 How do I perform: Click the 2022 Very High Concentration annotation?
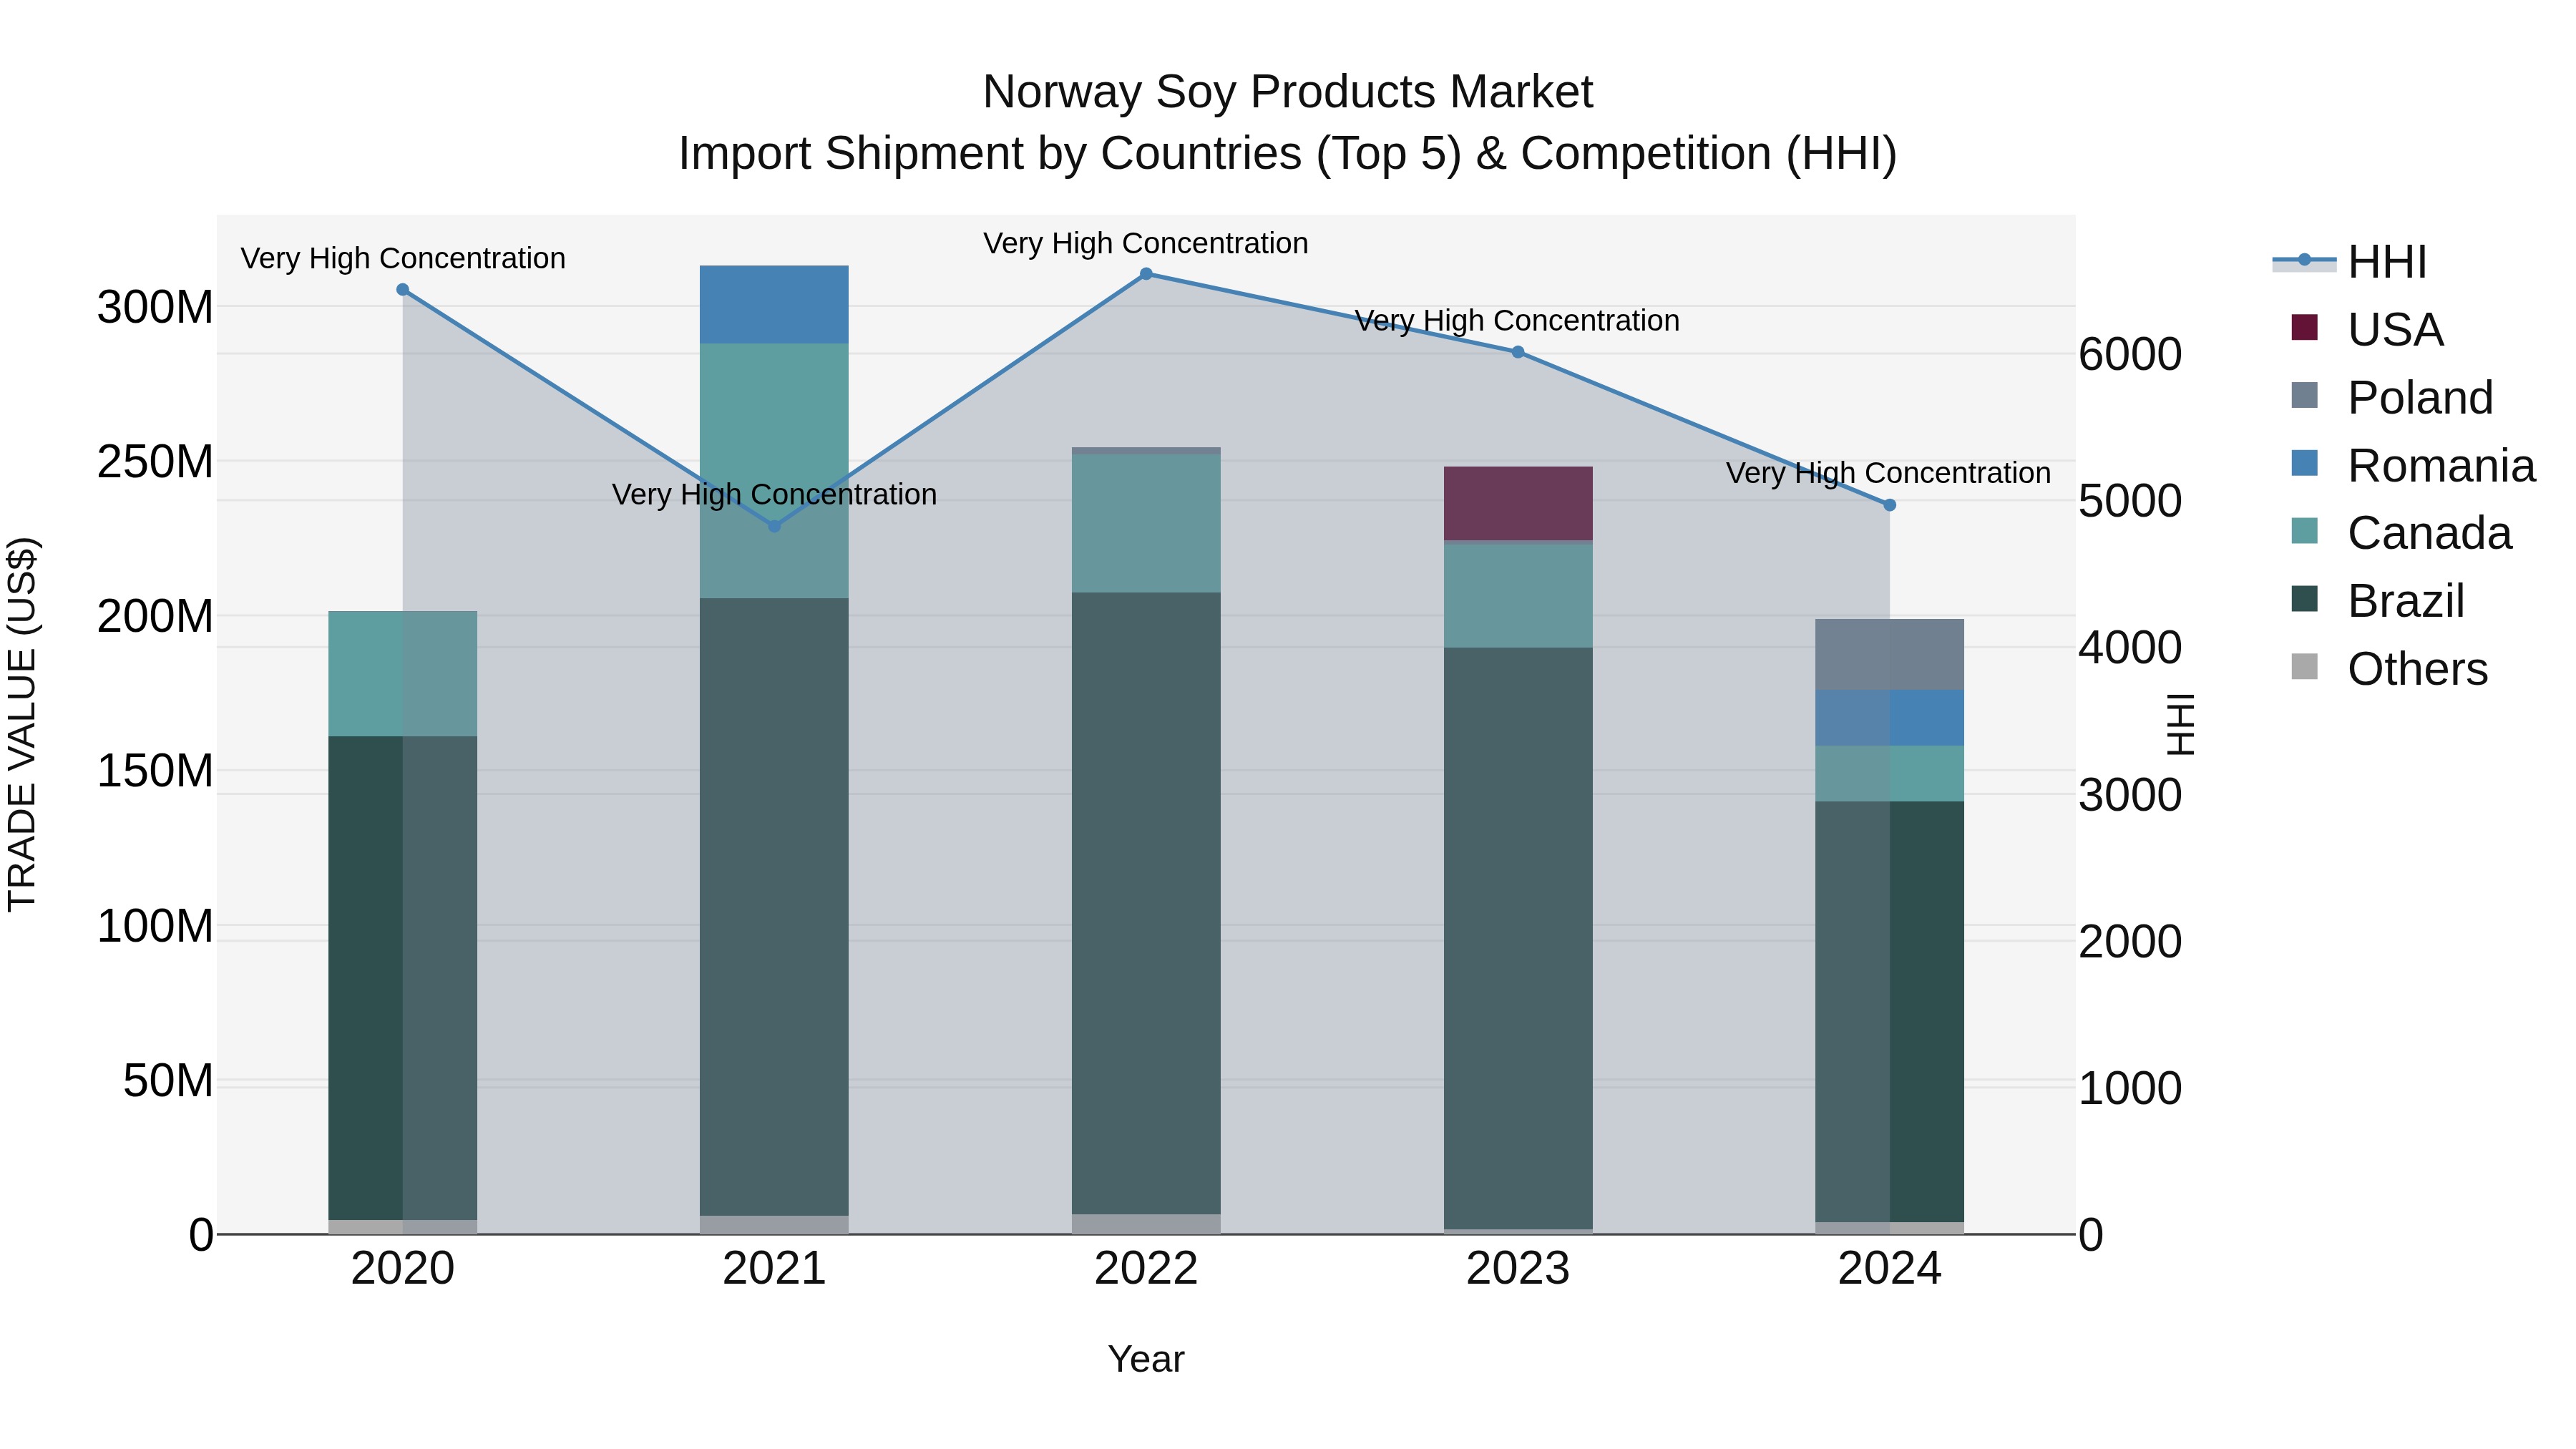point(1146,243)
